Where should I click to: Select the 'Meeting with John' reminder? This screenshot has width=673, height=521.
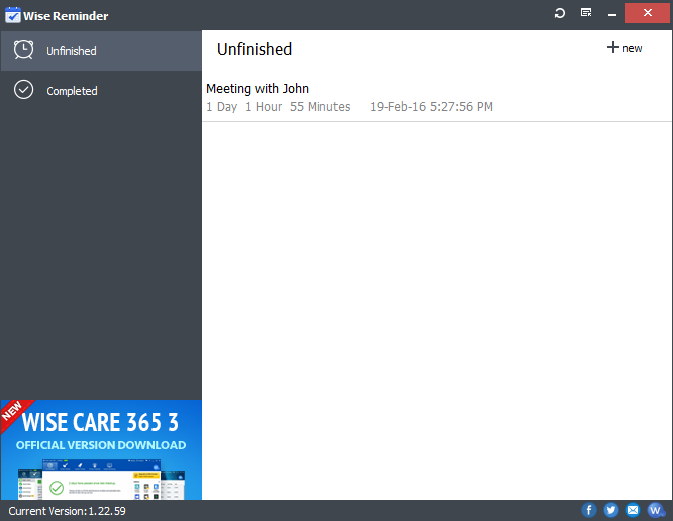257,89
